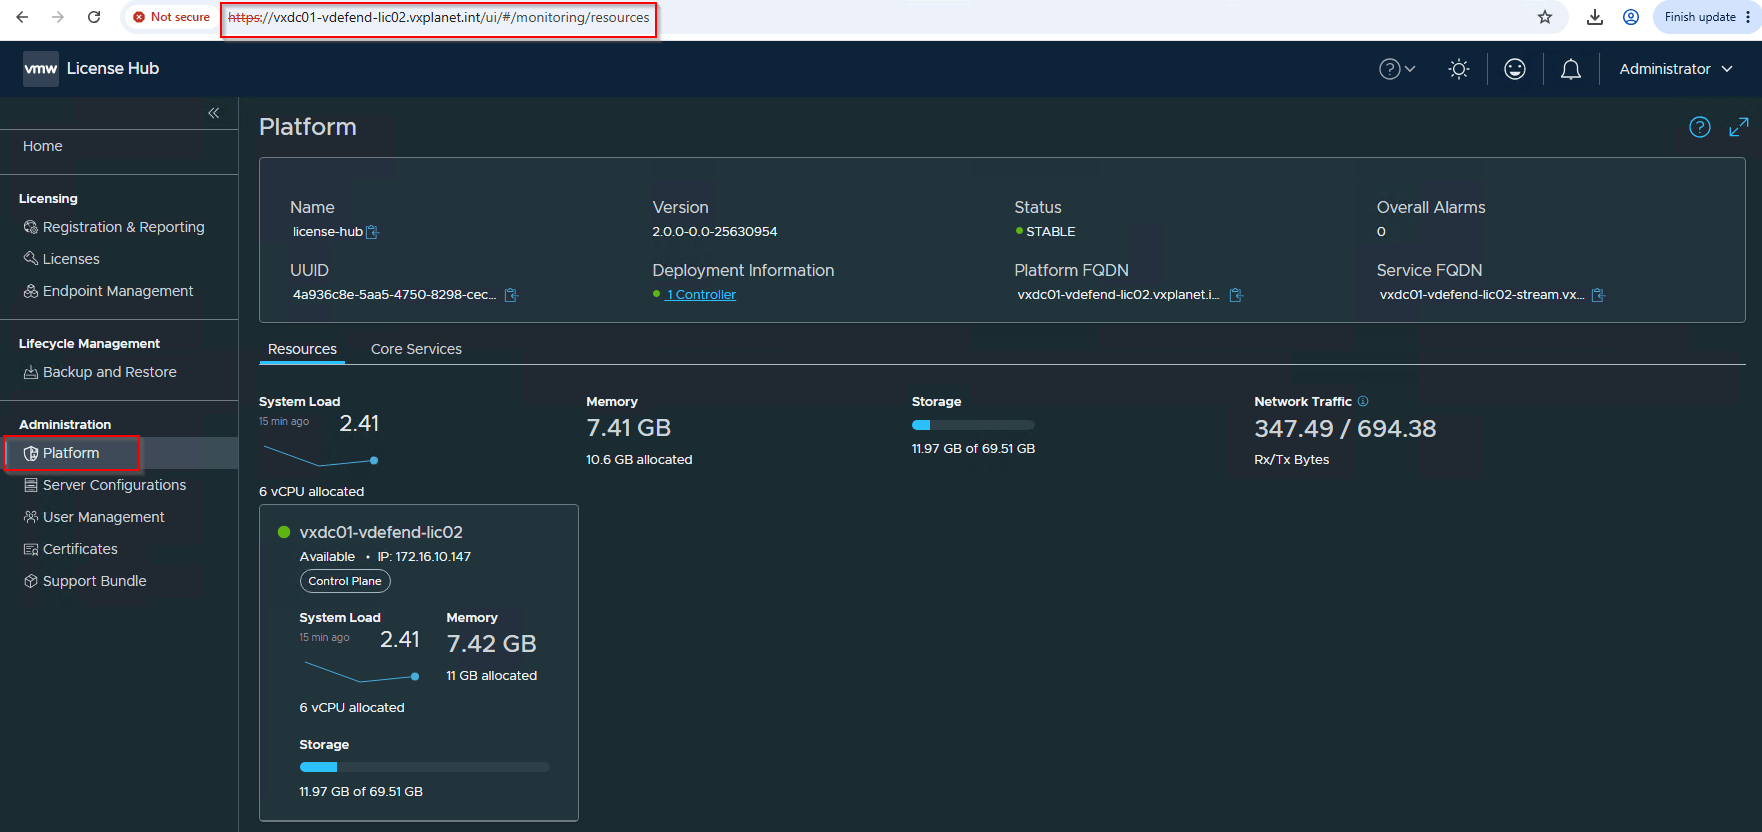Click the User Management people icon
Viewport: 1762px width, 832px height.
coord(31,517)
